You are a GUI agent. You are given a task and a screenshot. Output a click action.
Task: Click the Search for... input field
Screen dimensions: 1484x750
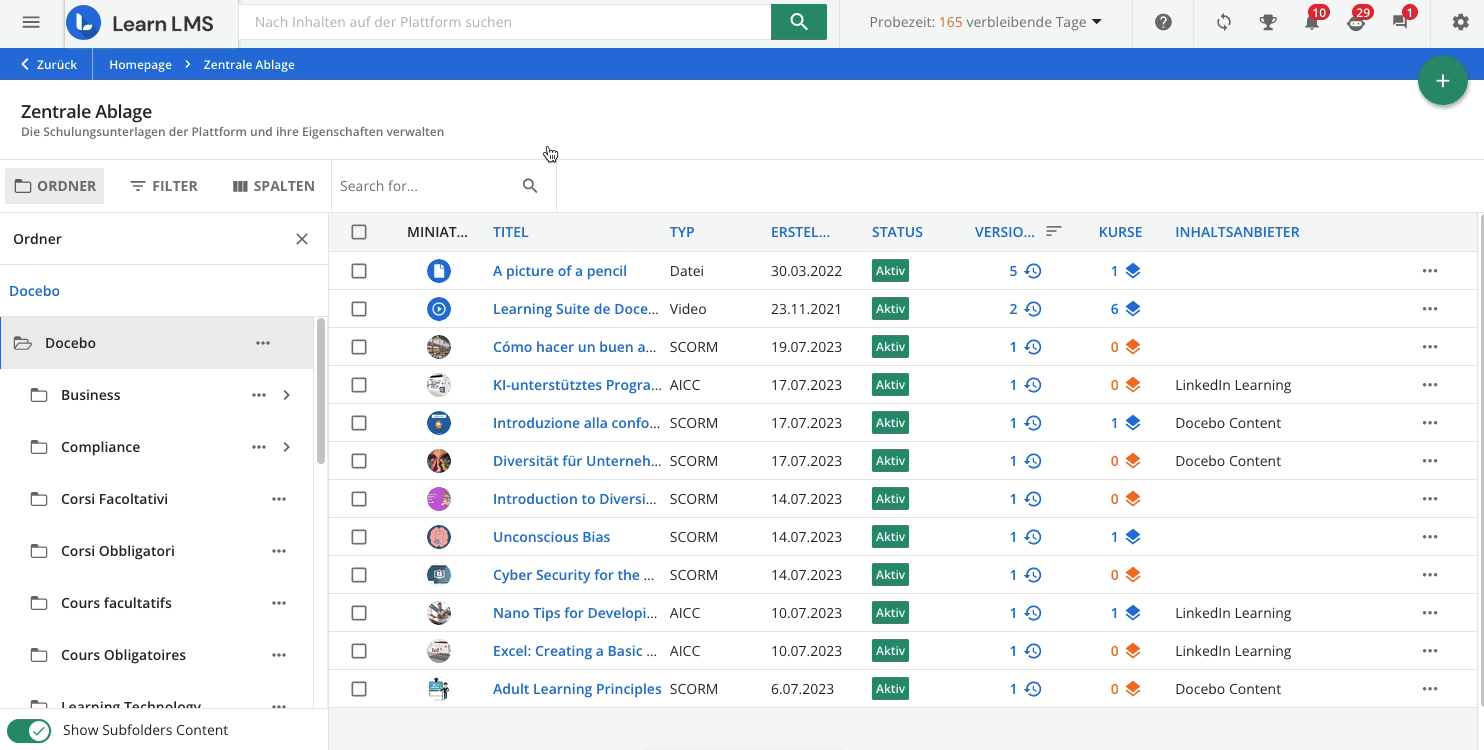[x=425, y=186]
